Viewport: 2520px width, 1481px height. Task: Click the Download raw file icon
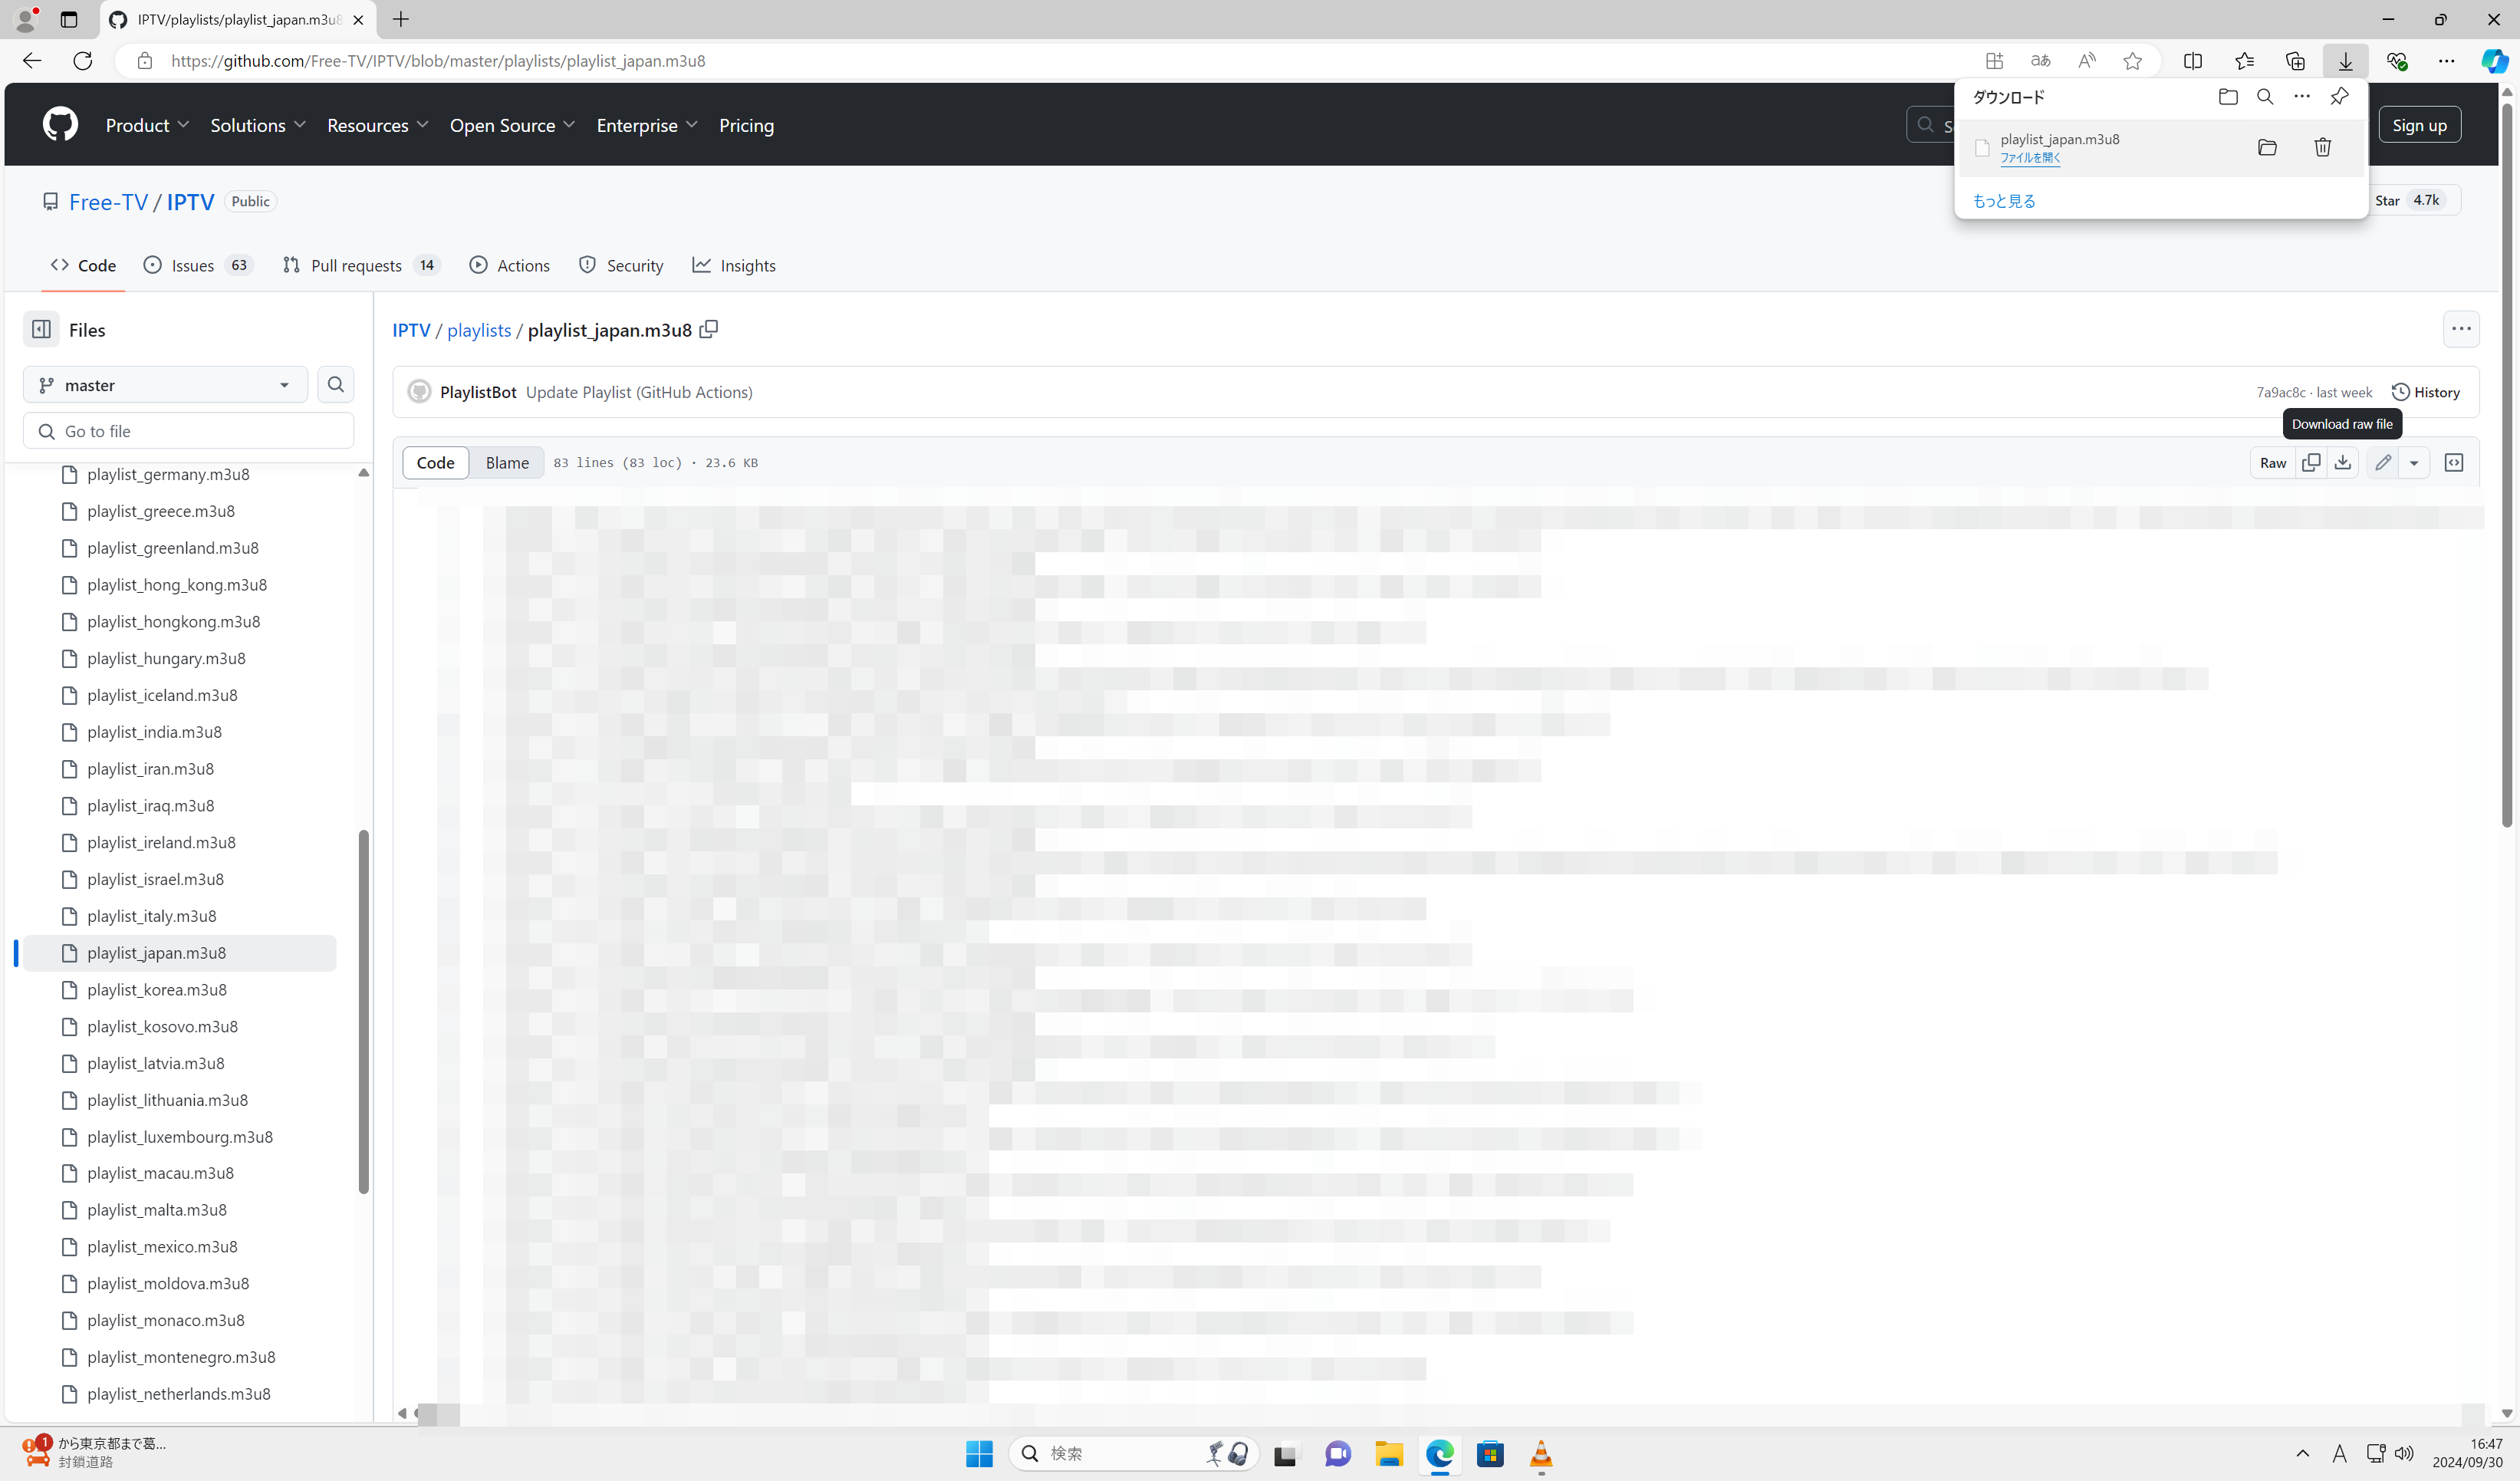tap(2342, 462)
